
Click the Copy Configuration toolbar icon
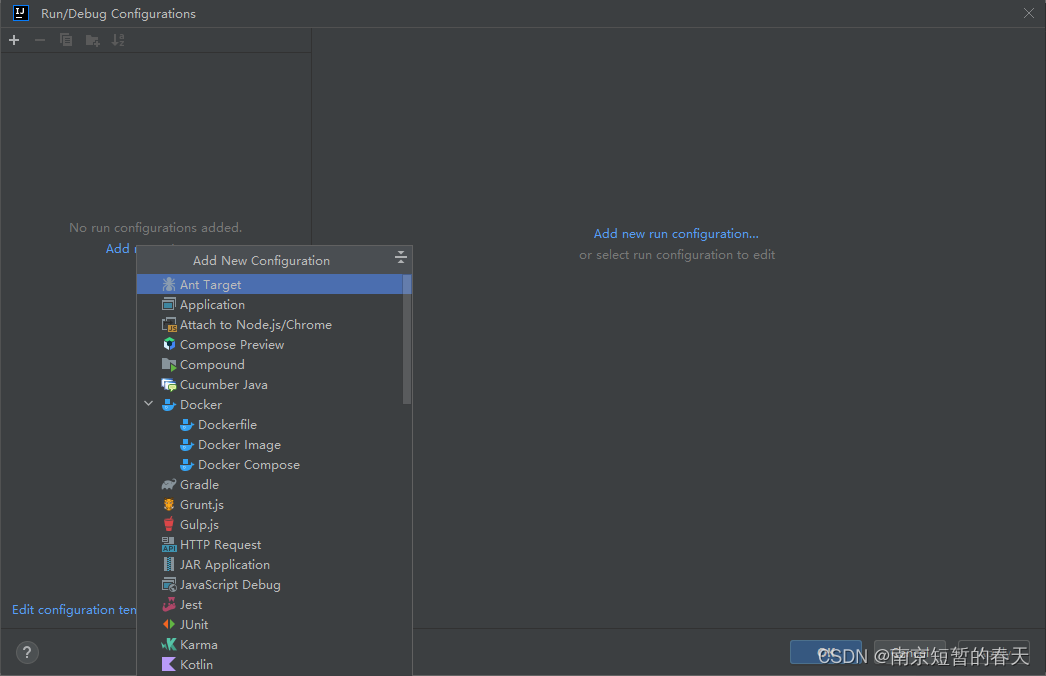[x=66, y=40]
